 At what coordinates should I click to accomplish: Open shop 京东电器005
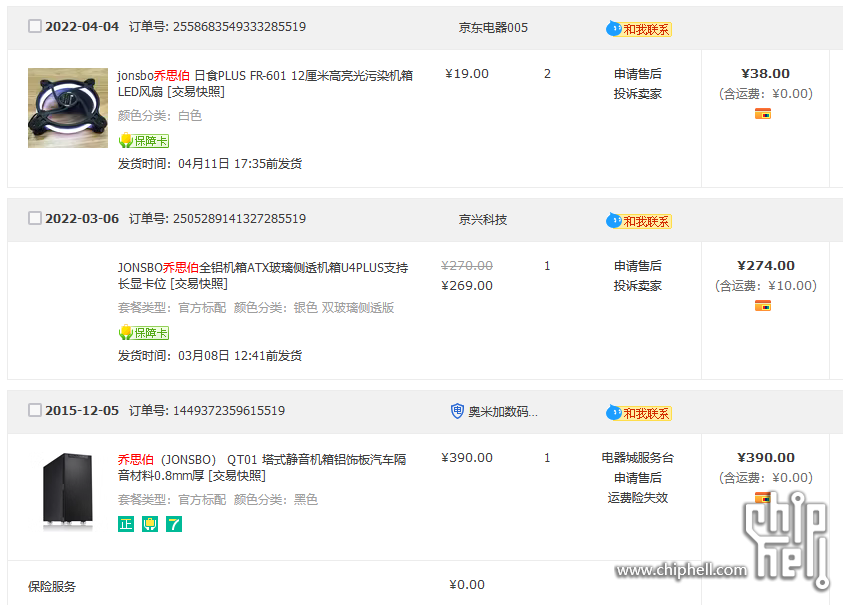(x=493, y=27)
